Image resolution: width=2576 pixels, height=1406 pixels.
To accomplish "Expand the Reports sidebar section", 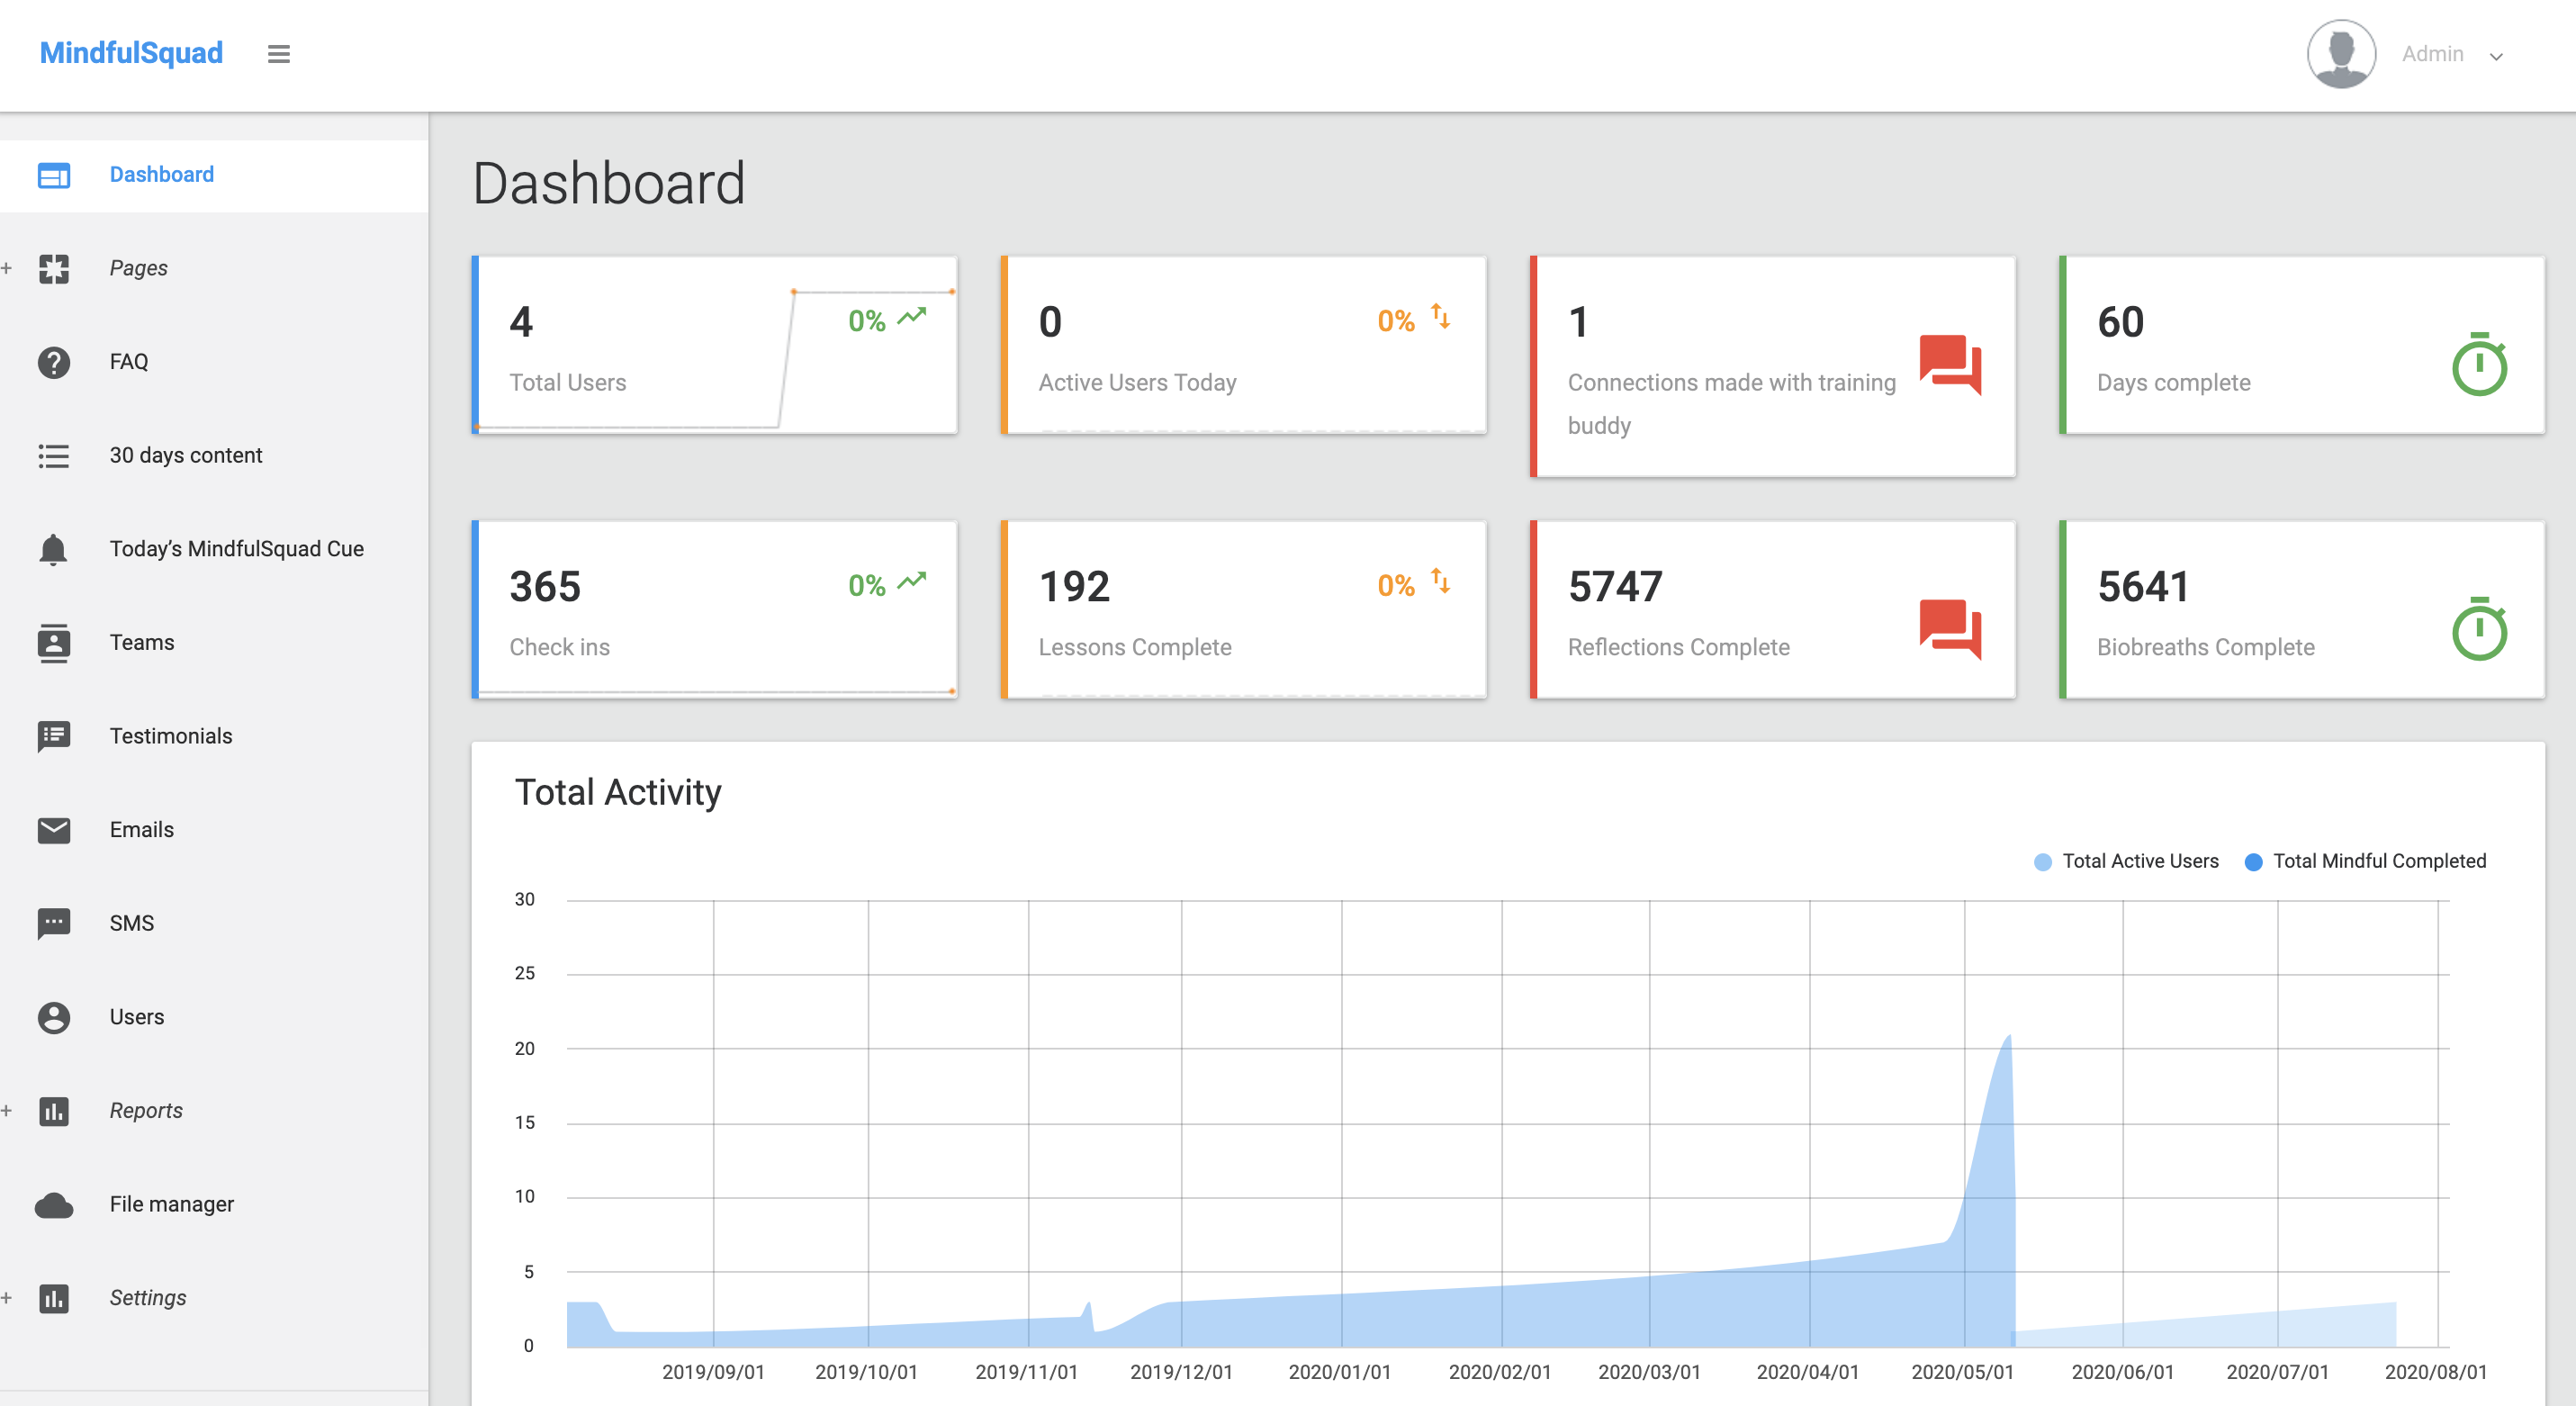I will point(146,1111).
